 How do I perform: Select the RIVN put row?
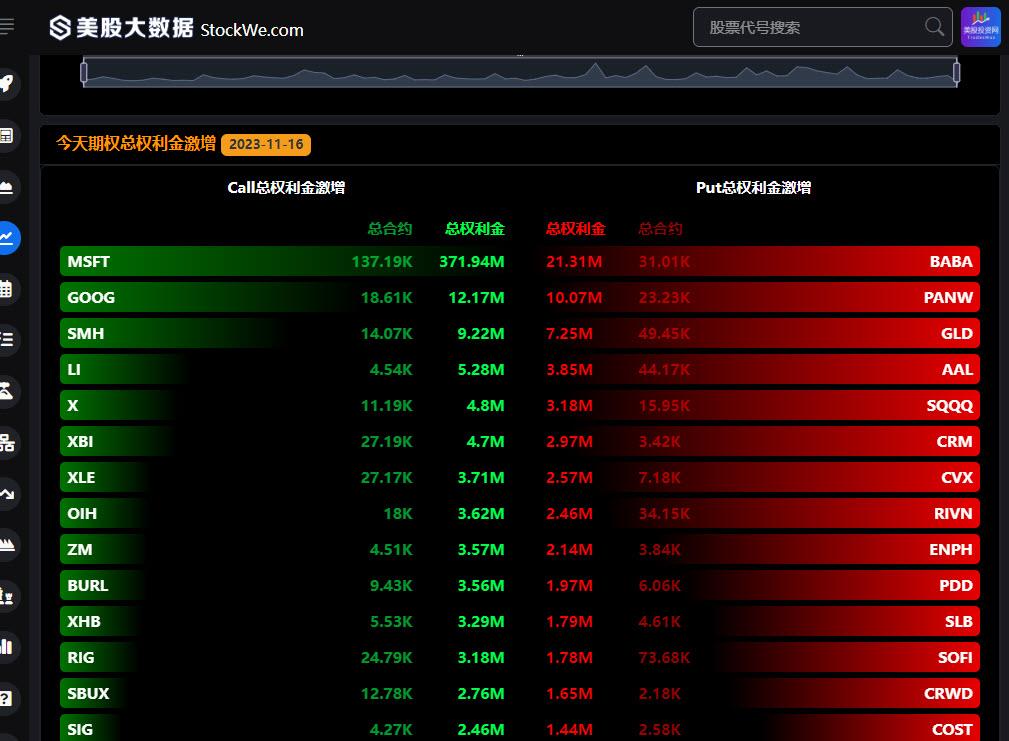761,513
